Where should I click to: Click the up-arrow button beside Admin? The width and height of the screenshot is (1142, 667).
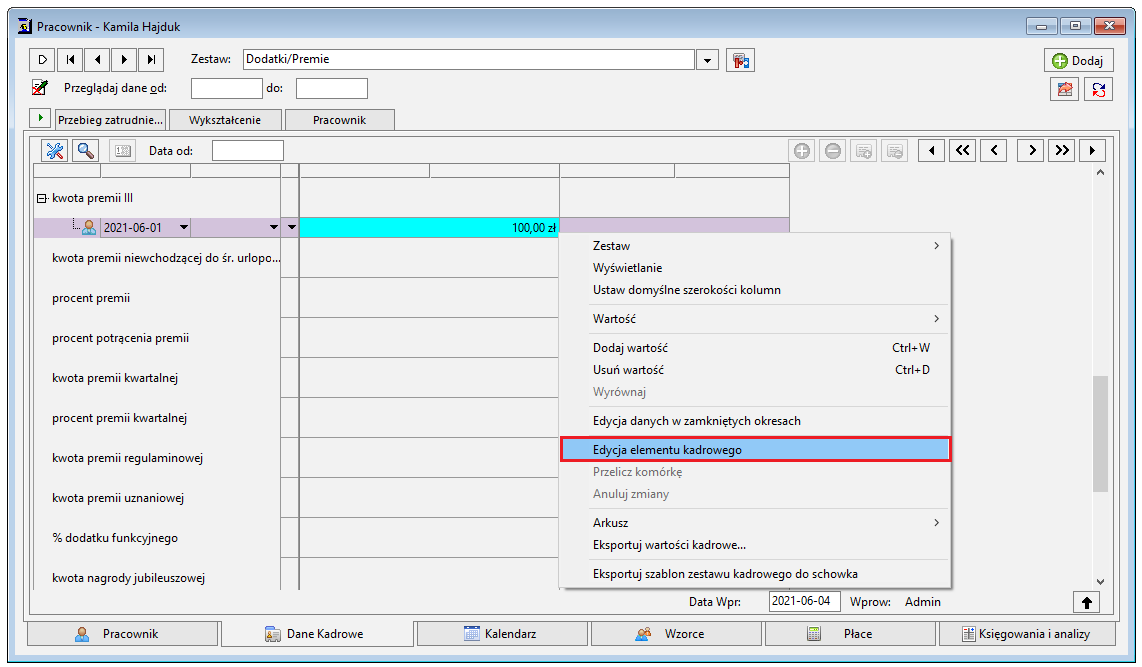tap(1086, 602)
